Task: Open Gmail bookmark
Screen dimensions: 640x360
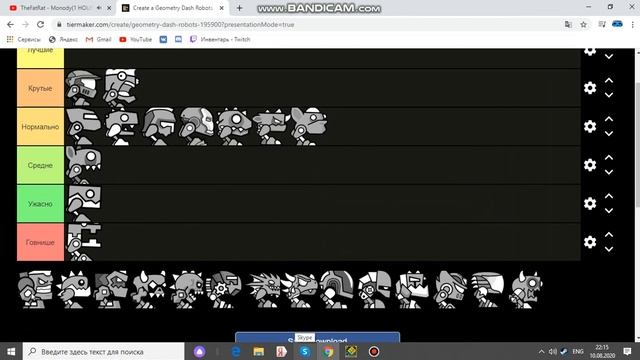Action: point(98,40)
